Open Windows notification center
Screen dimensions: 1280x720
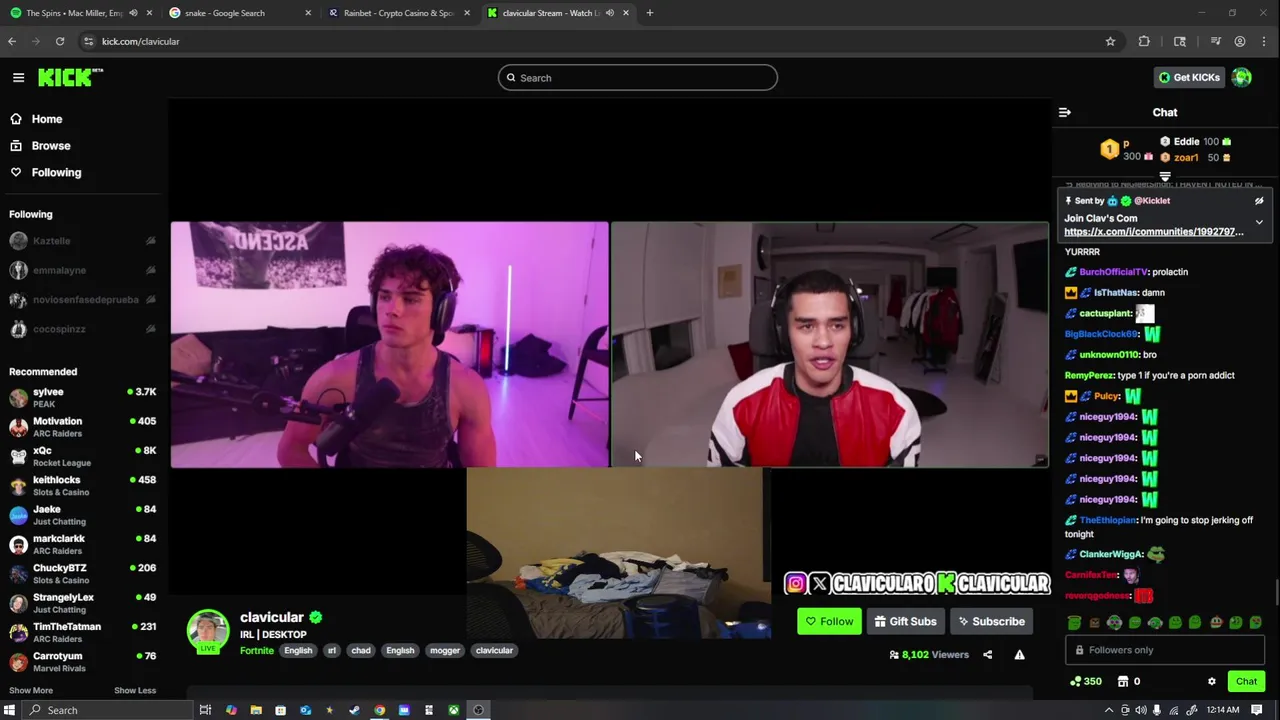[x=1257, y=710]
